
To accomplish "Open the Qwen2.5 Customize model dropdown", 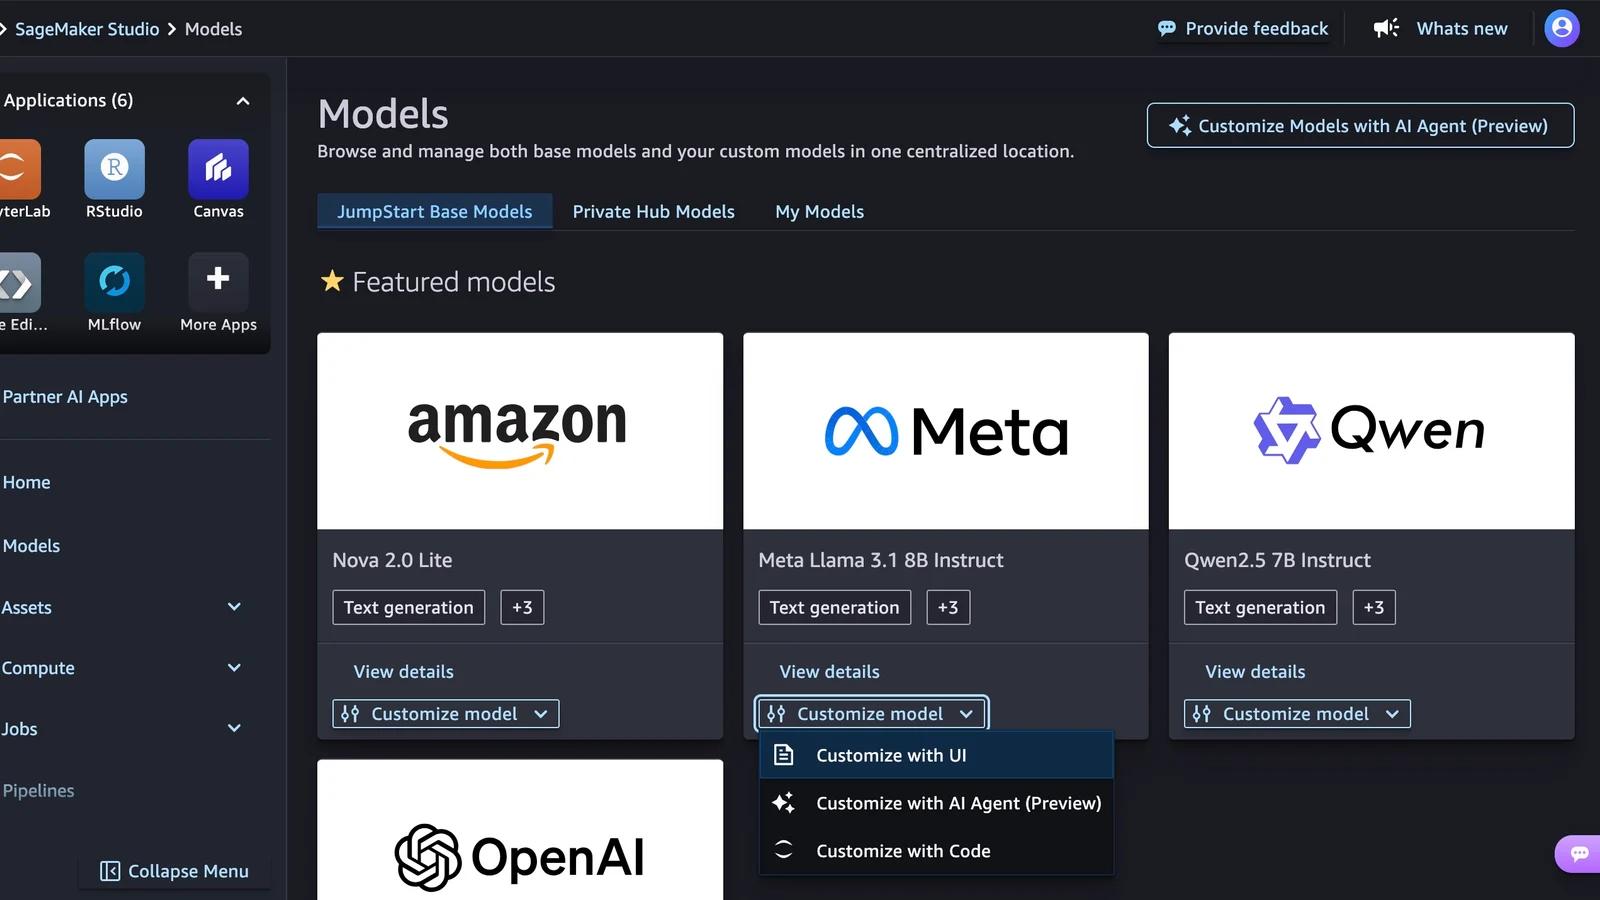I will pyautogui.click(x=1296, y=713).
